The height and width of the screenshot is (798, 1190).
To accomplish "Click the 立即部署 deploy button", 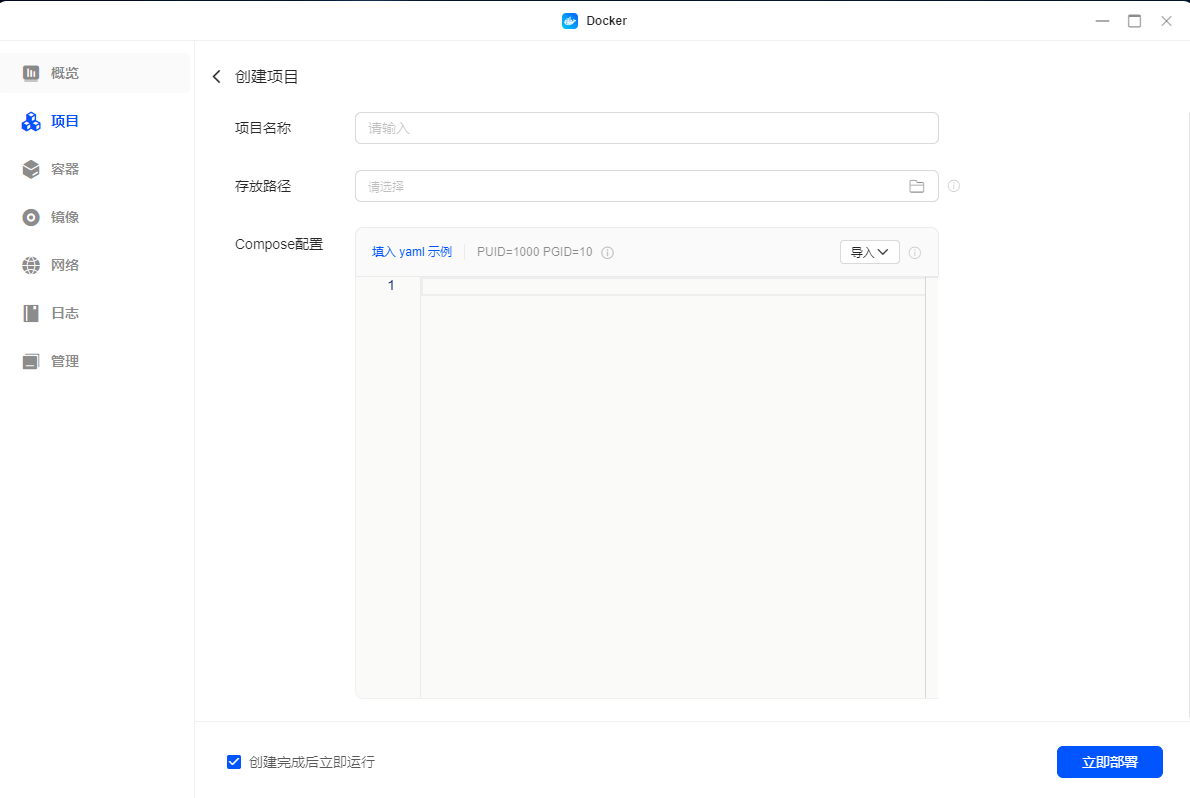I will [1110, 761].
